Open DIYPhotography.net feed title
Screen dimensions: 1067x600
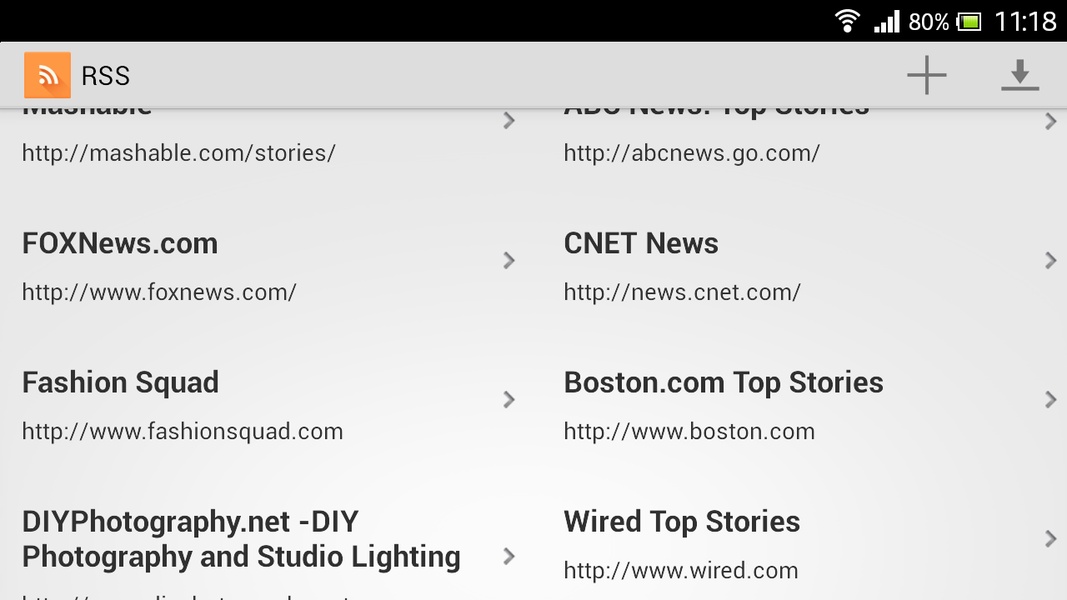click(x=241, y=539)
